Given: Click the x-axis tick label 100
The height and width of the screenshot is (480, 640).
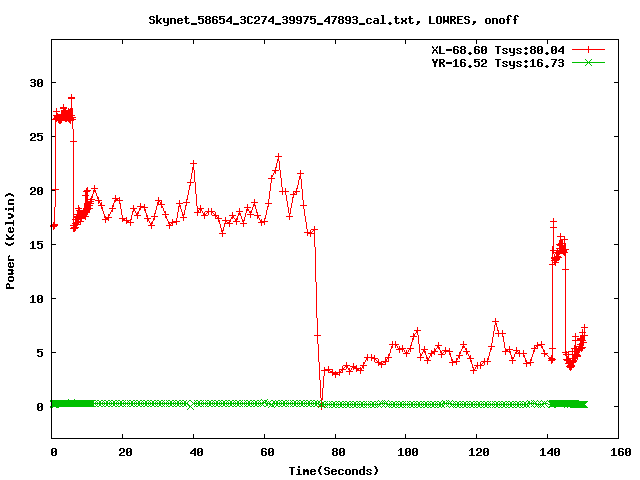Looking at the screenshot, I should click(x=408, y=452).
